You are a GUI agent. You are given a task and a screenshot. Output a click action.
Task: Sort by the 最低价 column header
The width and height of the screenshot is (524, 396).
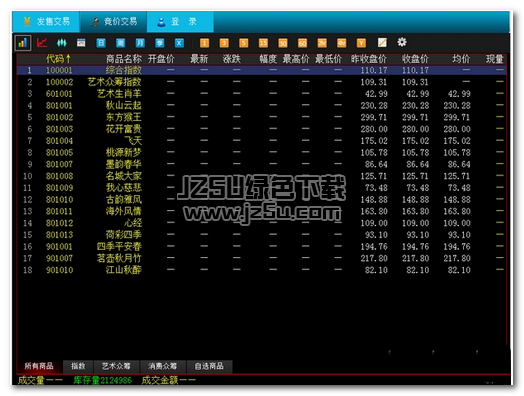coord(328,59)
